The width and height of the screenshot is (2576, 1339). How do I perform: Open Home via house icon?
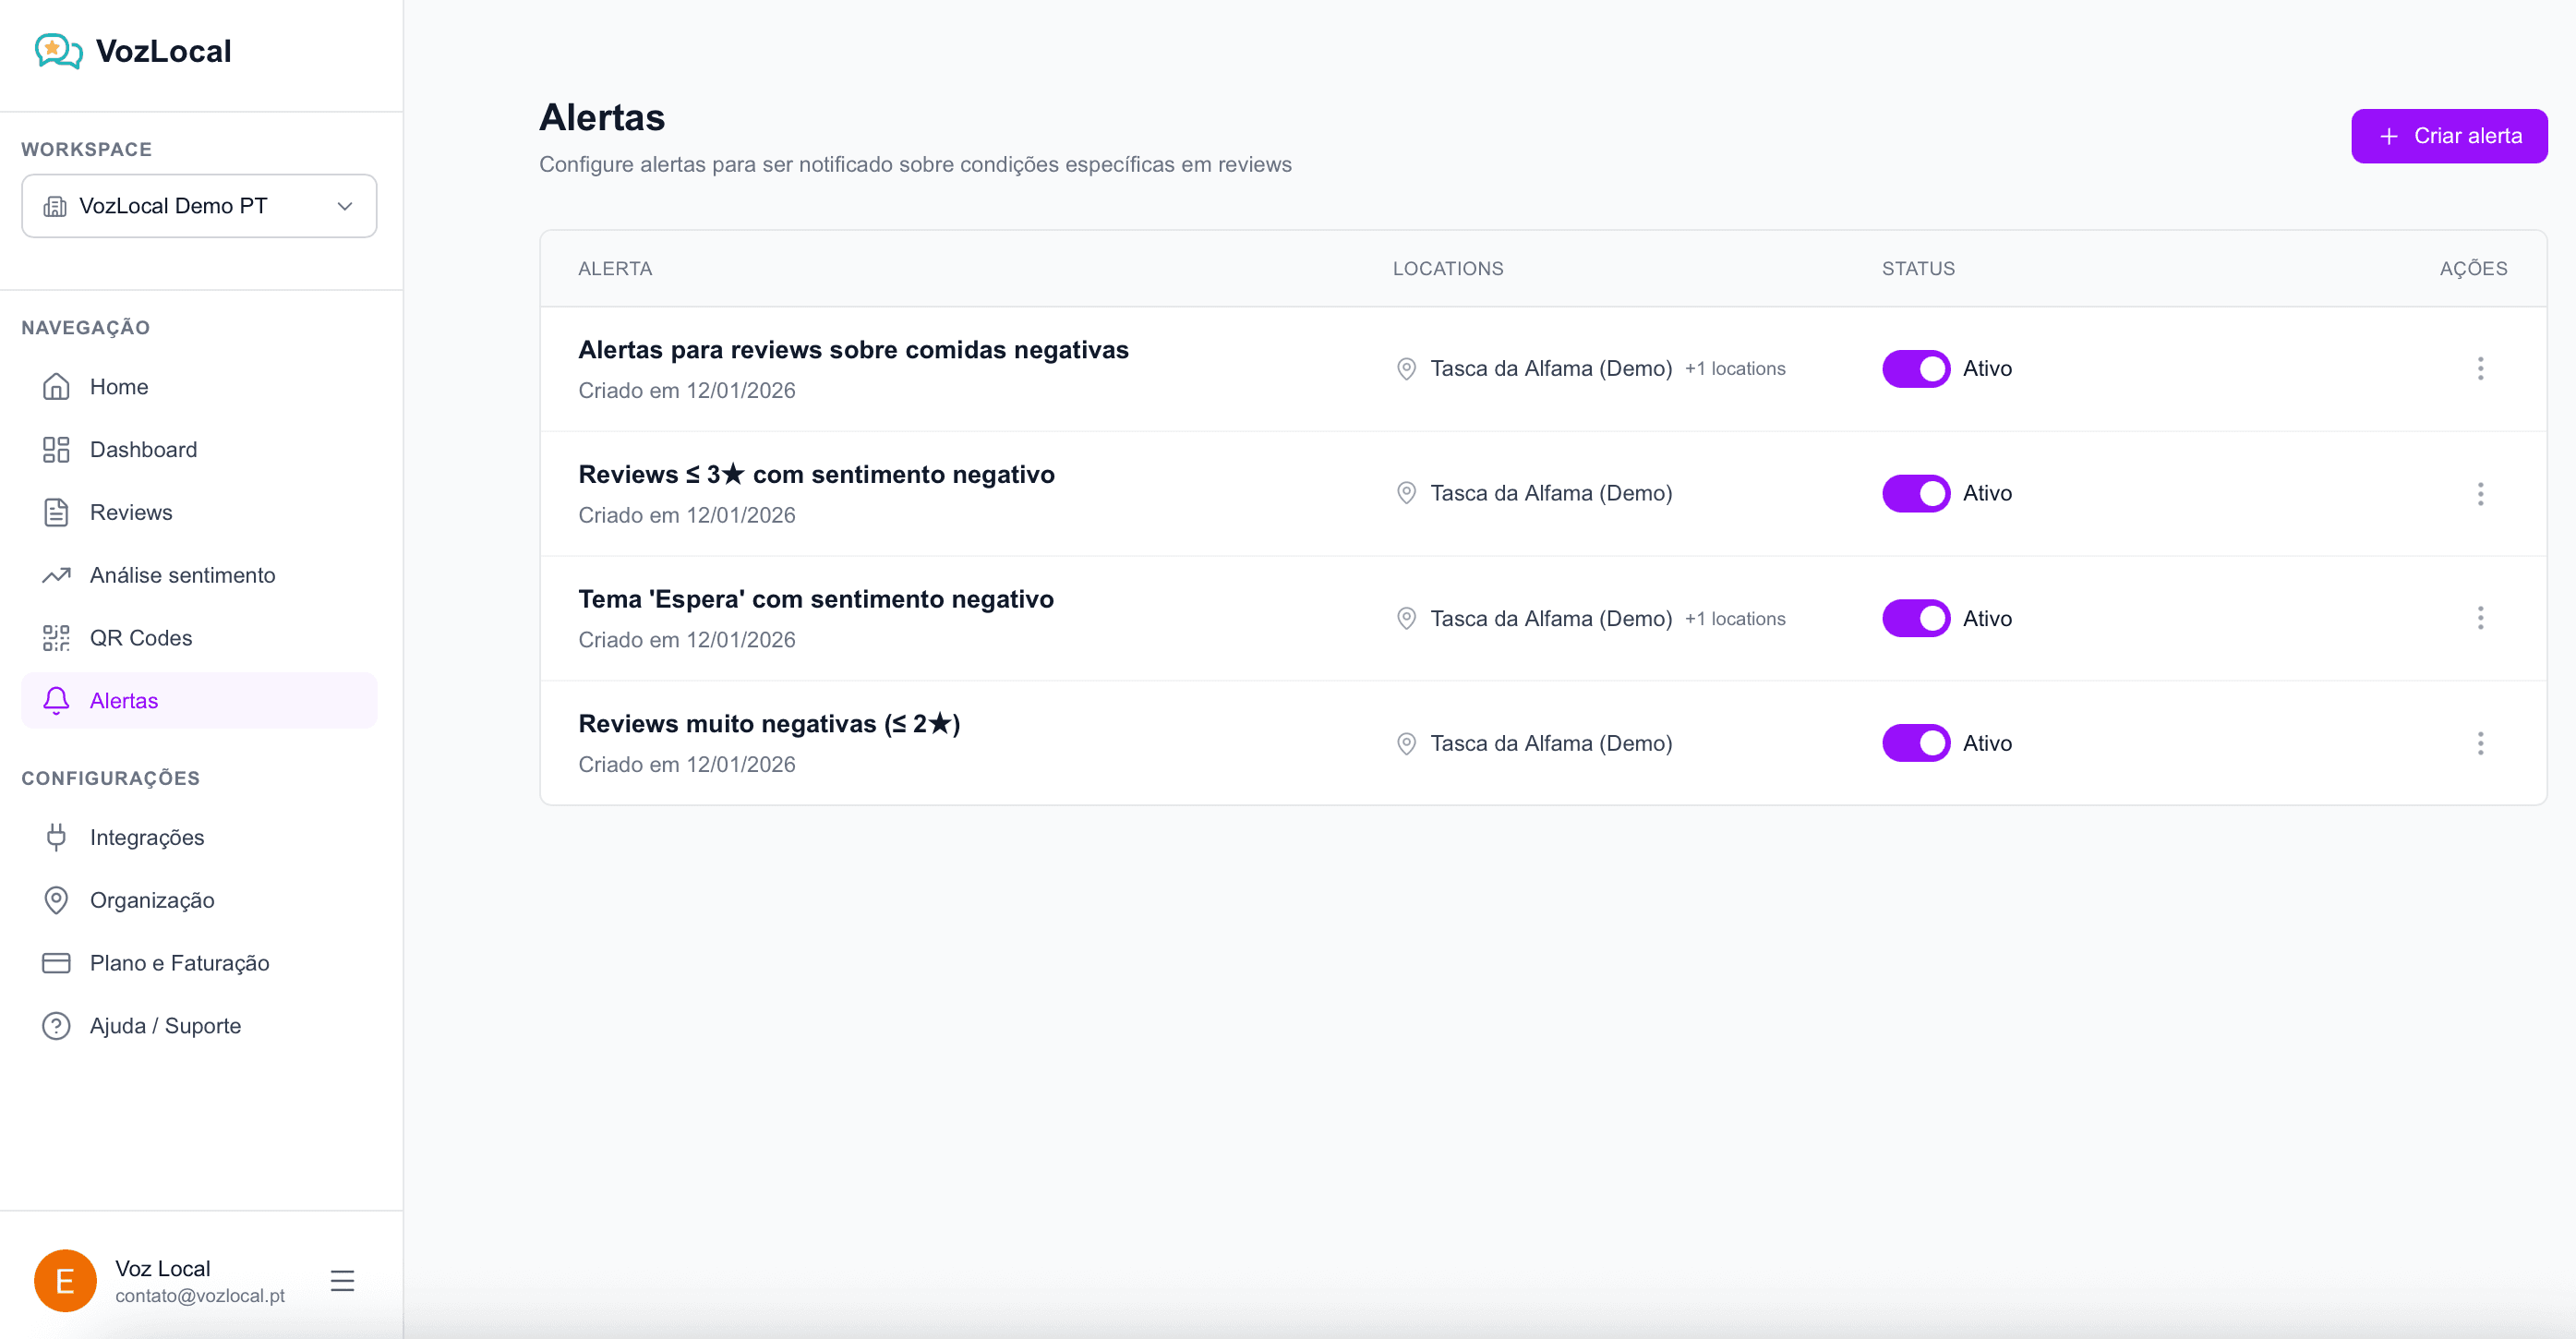56,387
